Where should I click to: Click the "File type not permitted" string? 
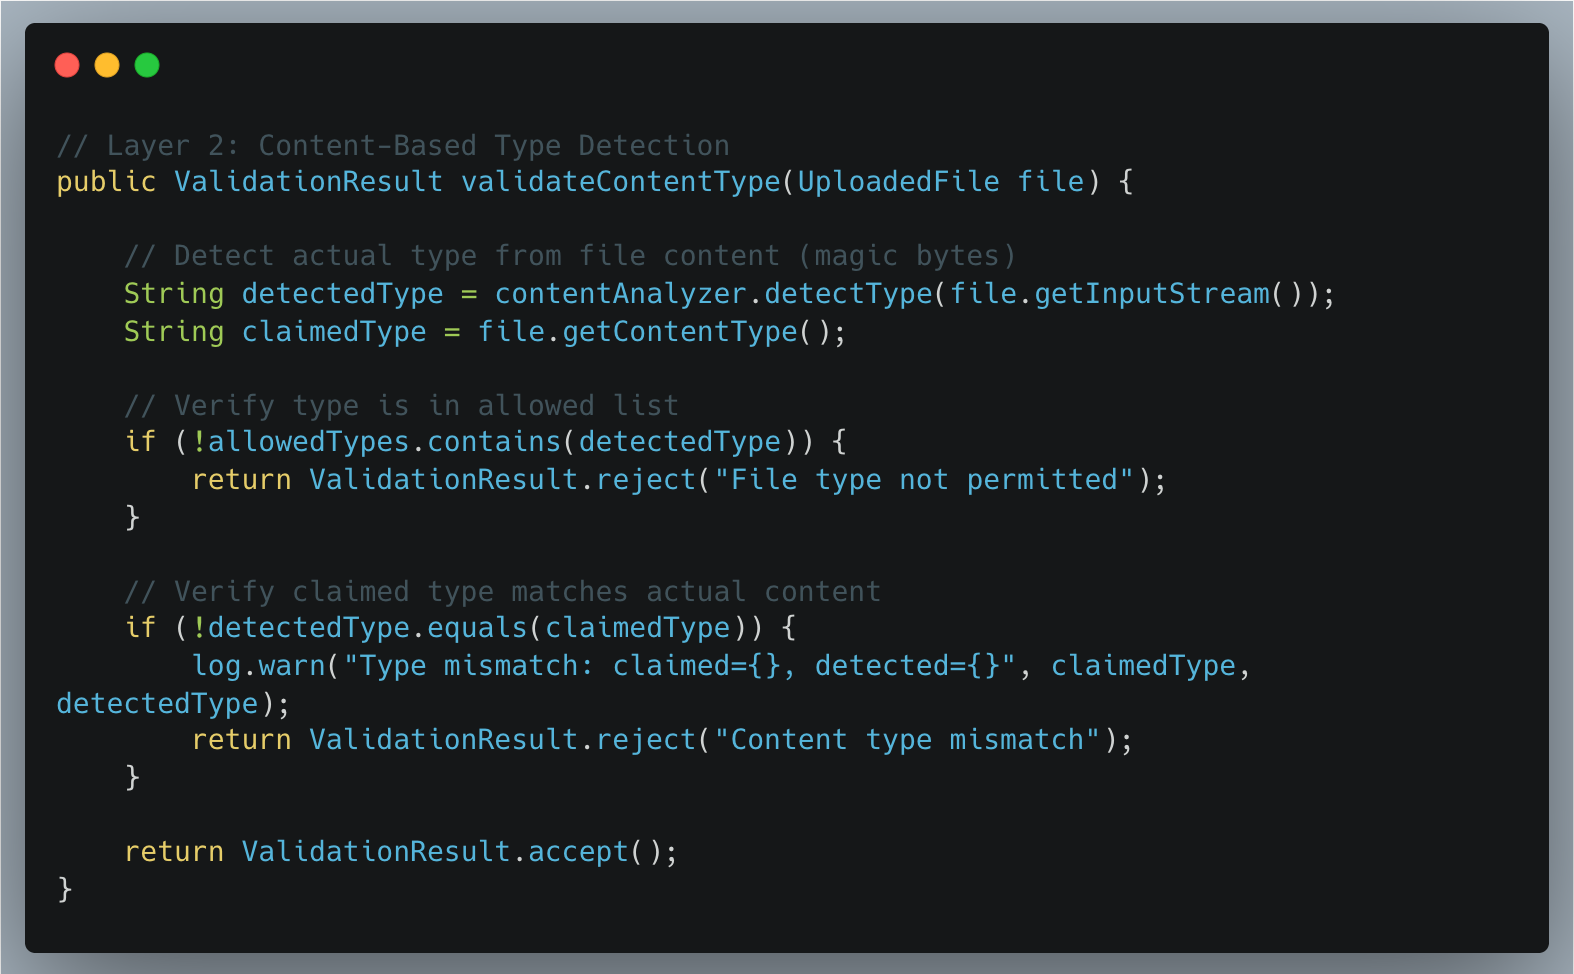(924, 480)
